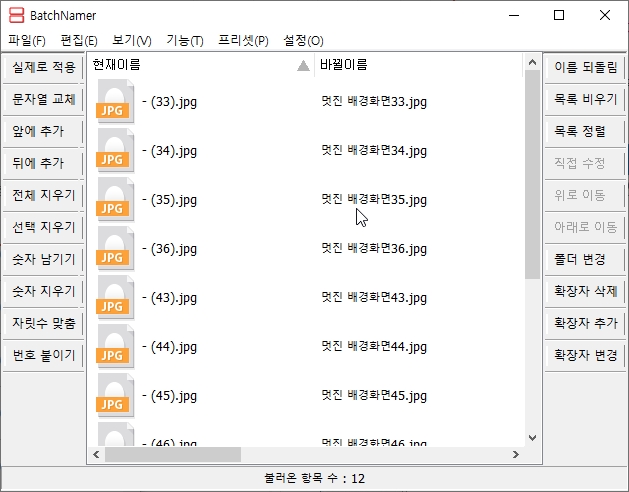Viewport: 629px width, 492px height.
Task: Click the 확장자 추가 button
Action: [585, 323]
